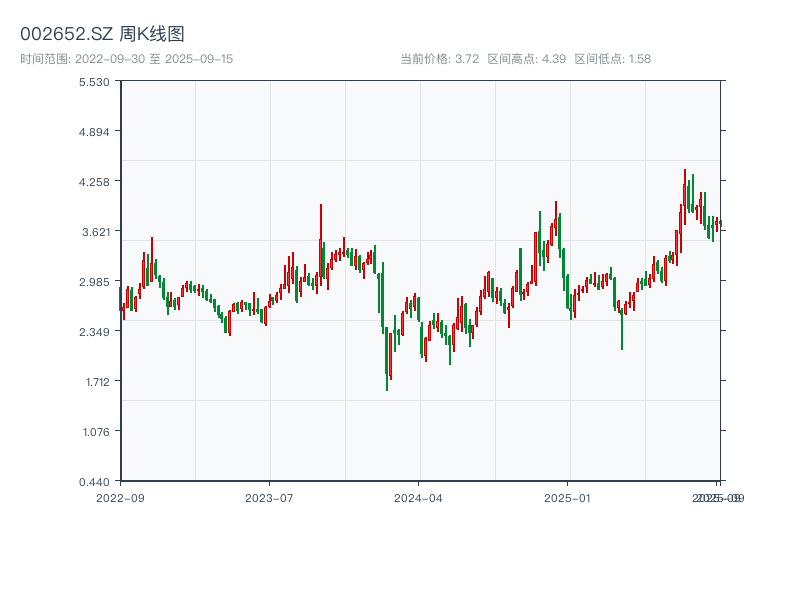800x600 pixels.
Task: Click the green candlestick at the 1.58 low
Action: coord(387,359)
